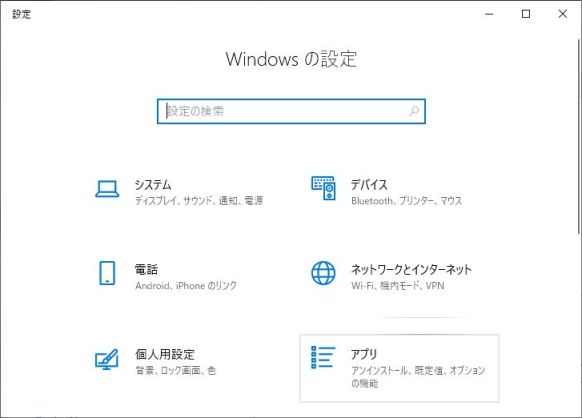582x418 pixels.
Task: Maximize the 設定 window
Action: click(526, 14)
